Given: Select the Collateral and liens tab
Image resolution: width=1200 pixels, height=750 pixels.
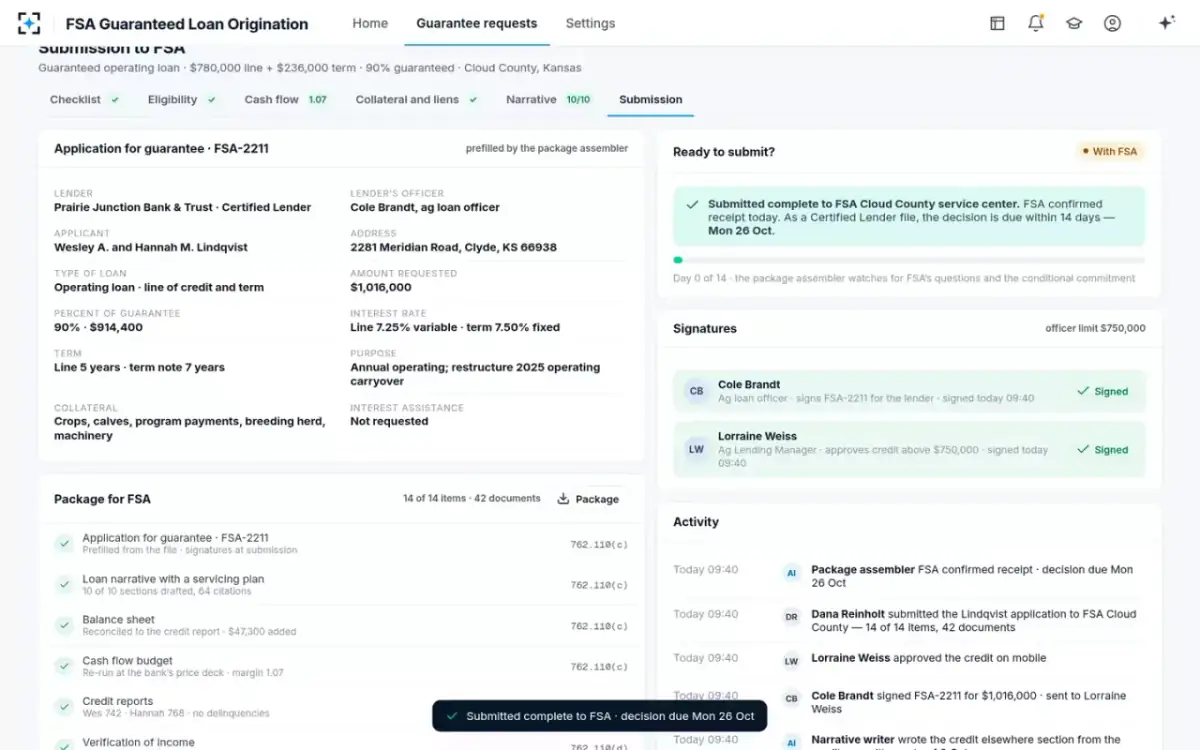Looking at the screenshot, I should tap(417, 100).
